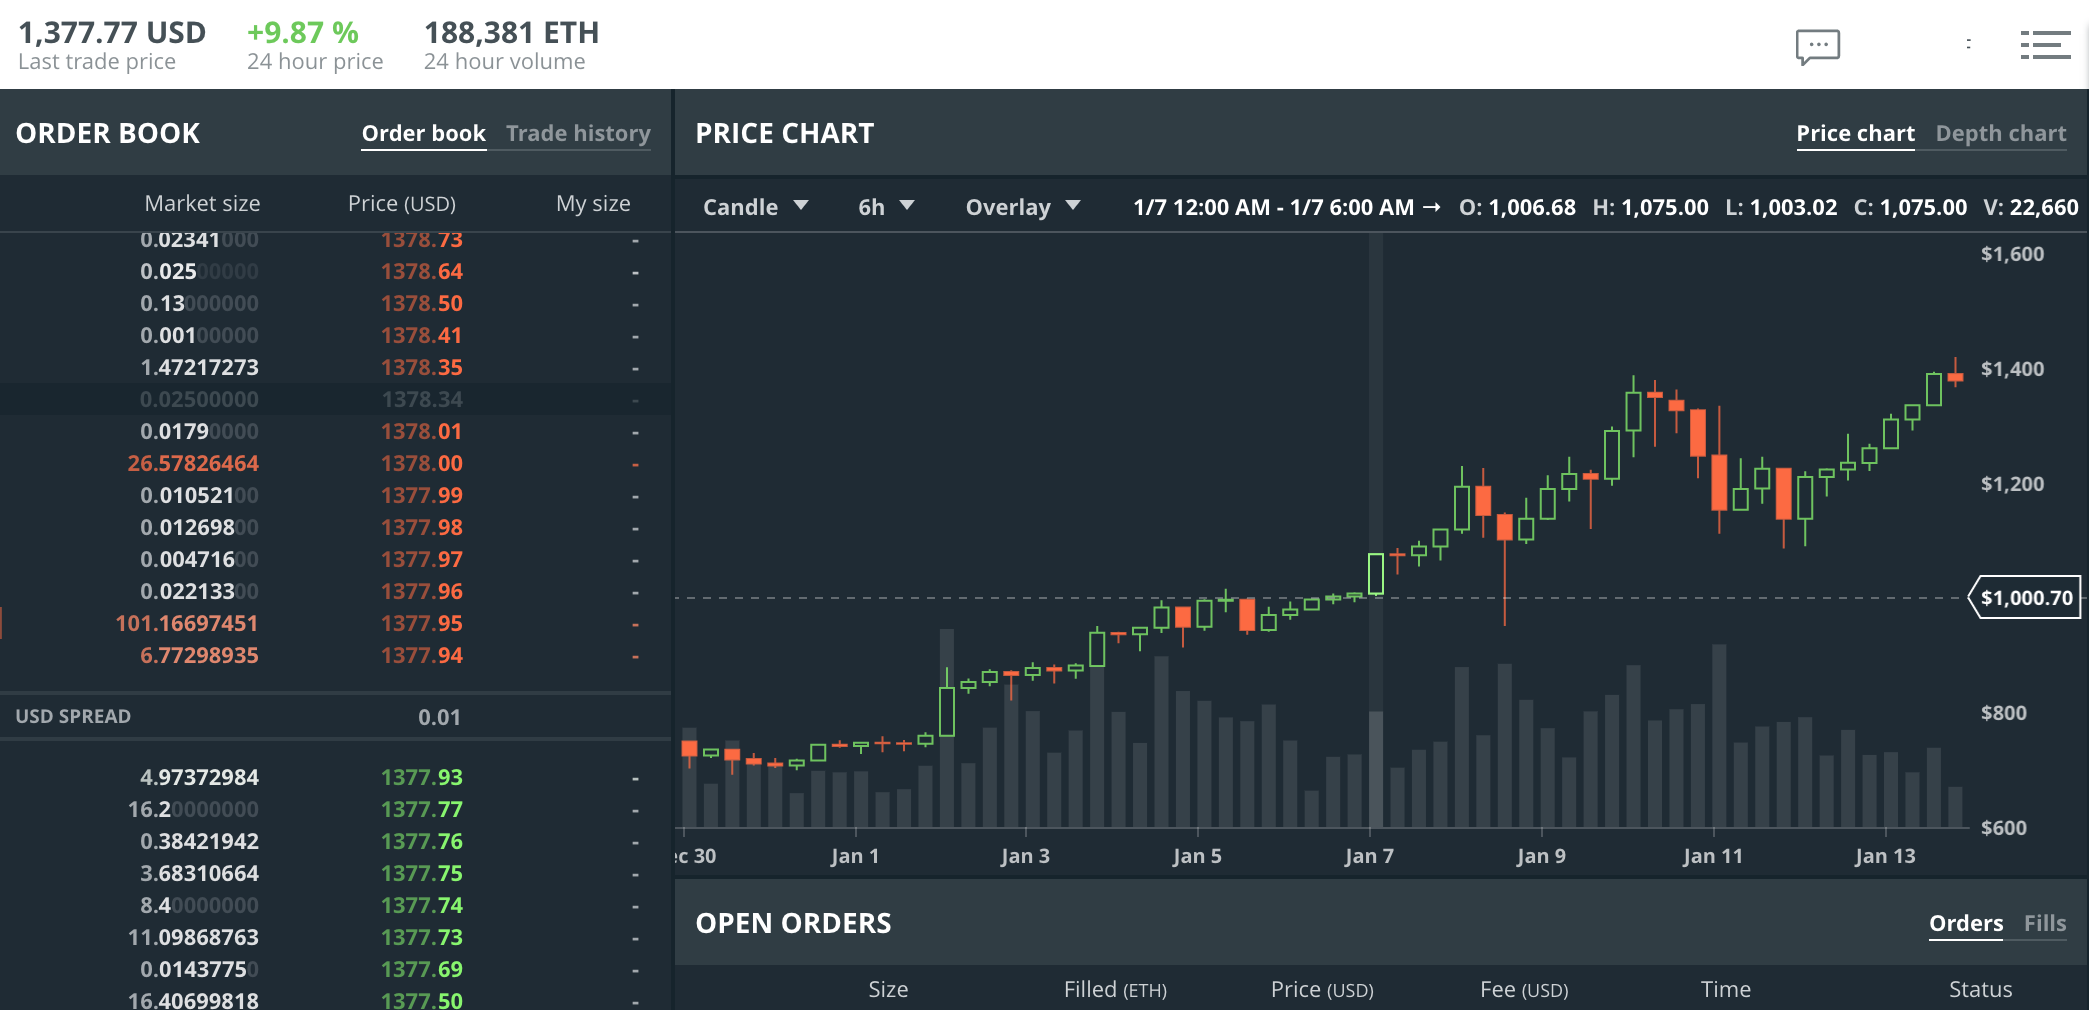
Task: Click market size 1.47217273
Action: [x=199, y=367]
